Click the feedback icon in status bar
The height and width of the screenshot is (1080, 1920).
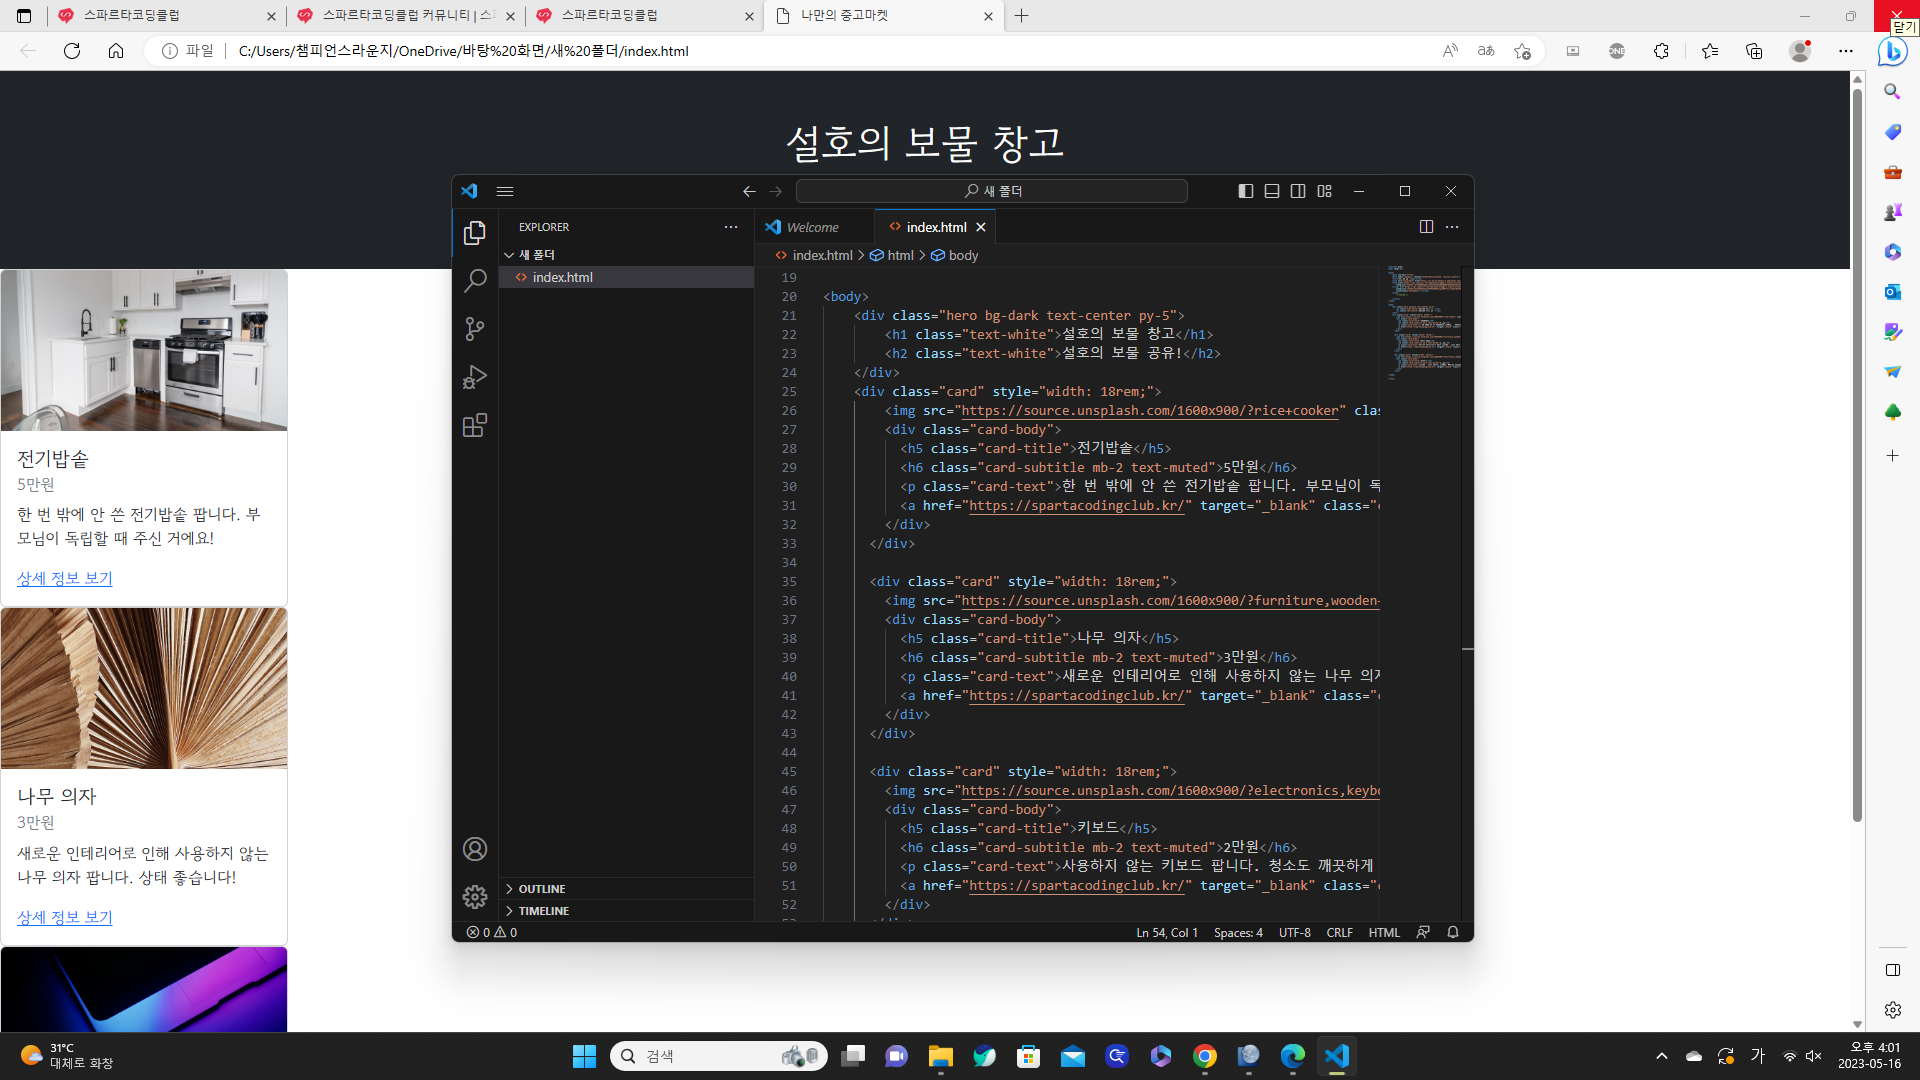click(x=1423, y=932)
